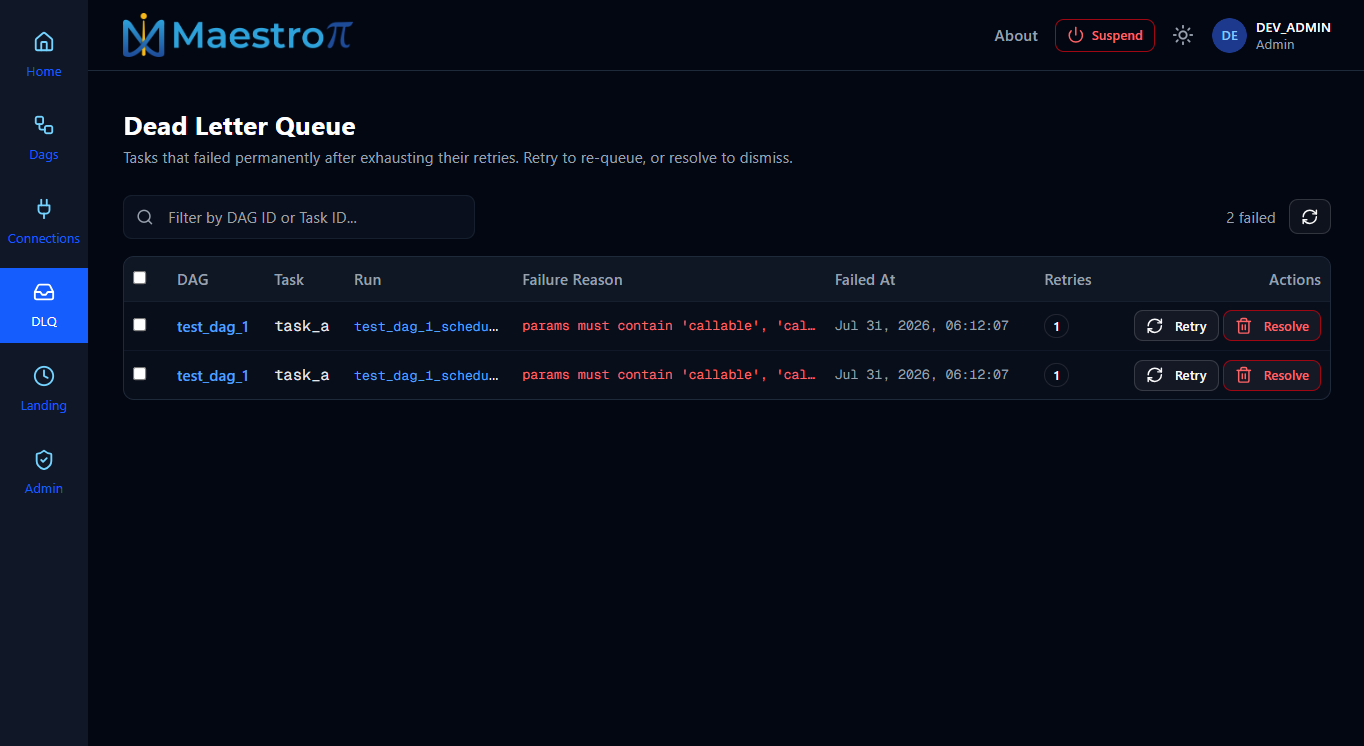
Task: Retry the second failed task_a row
Action: coord(1176,375)
